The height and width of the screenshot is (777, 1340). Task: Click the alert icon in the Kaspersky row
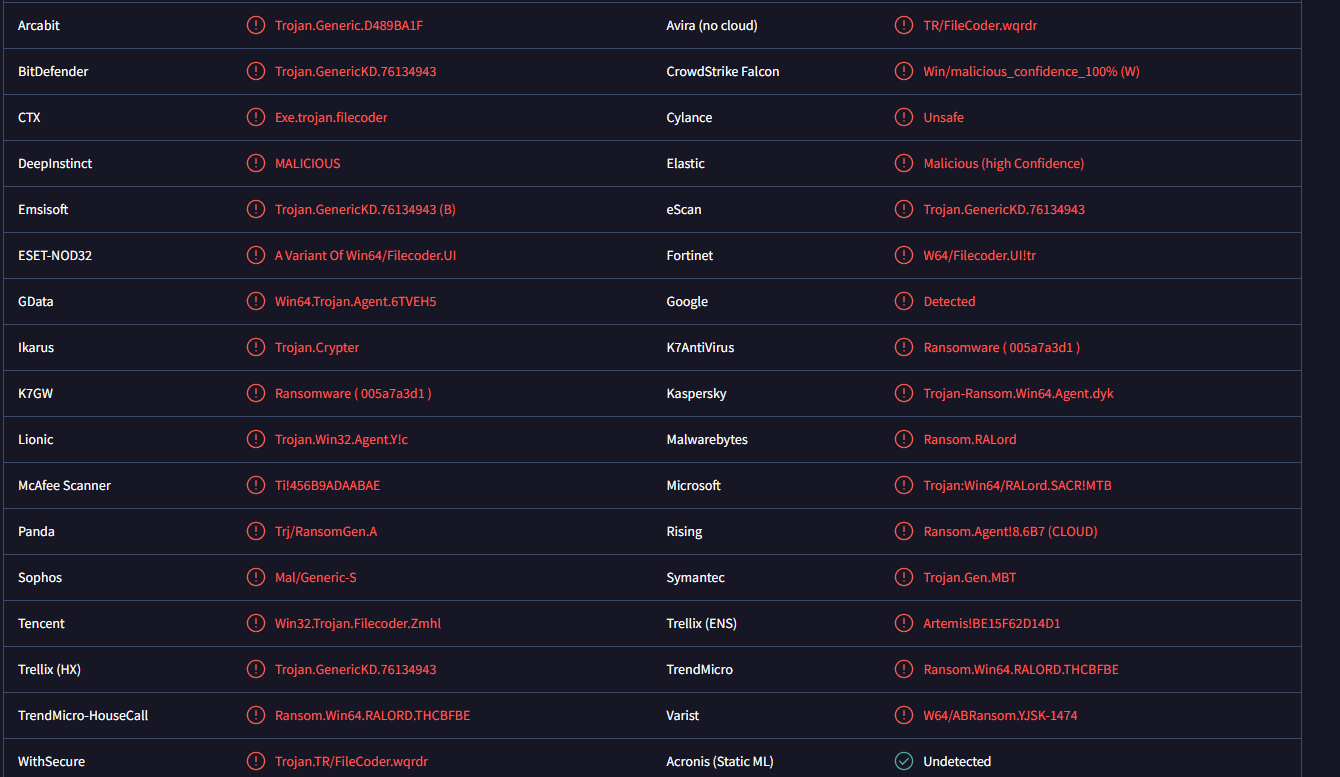(904, 393)
